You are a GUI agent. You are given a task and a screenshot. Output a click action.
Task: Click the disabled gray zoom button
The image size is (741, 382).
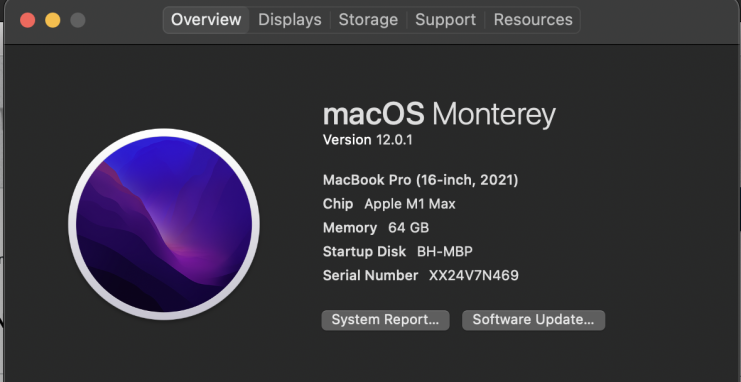(78, 20)
